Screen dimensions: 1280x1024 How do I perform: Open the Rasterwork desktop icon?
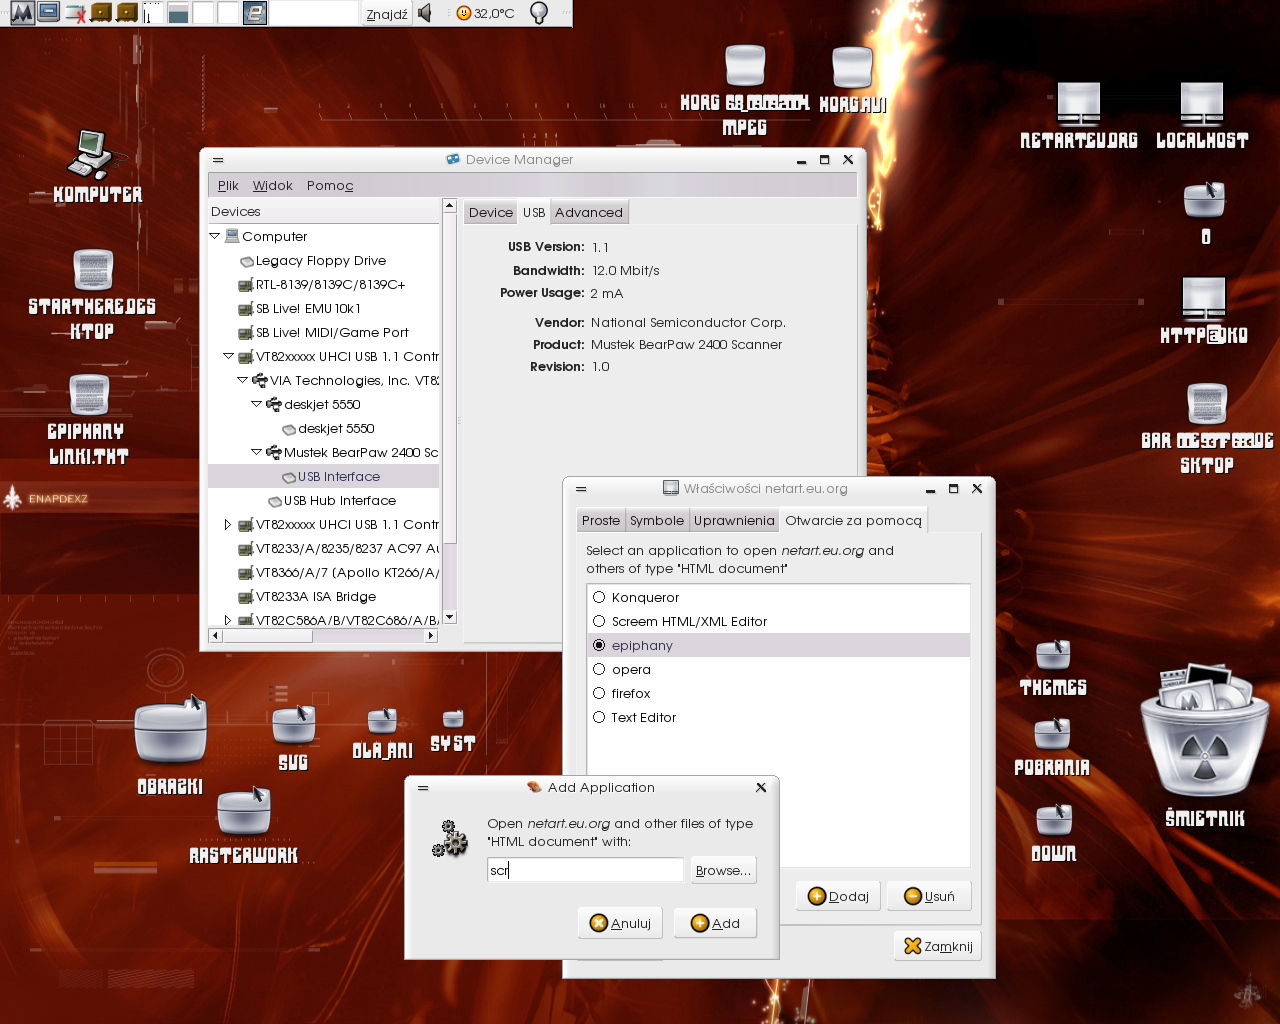tap(244, 812)
